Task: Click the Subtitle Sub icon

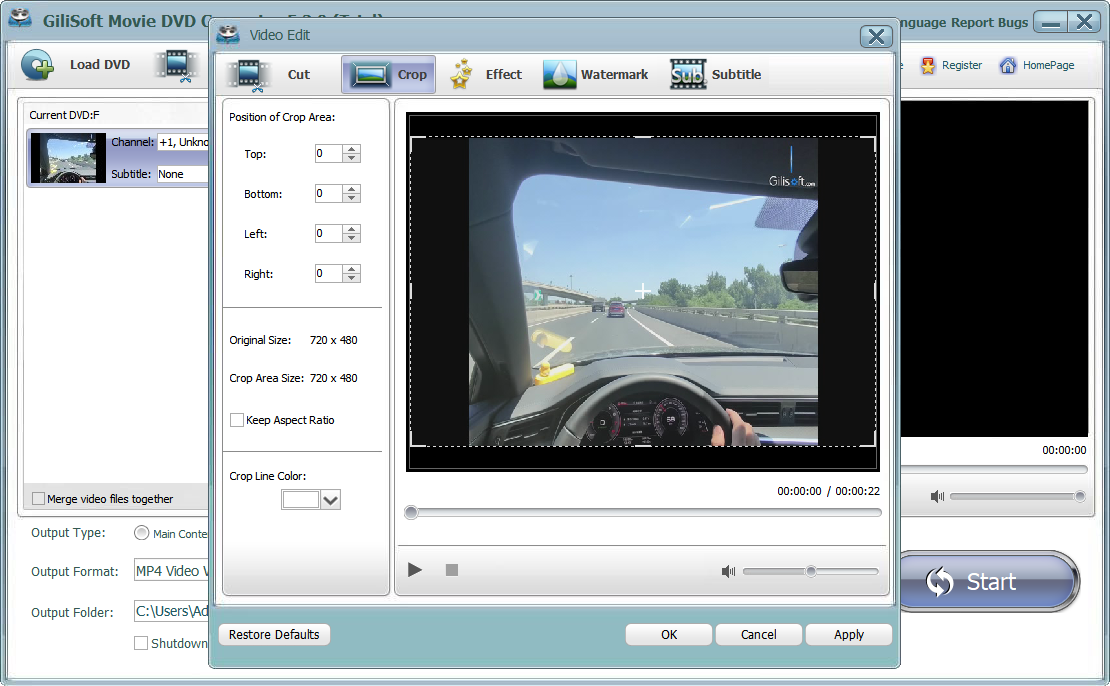Action: (x=687, y=74)
